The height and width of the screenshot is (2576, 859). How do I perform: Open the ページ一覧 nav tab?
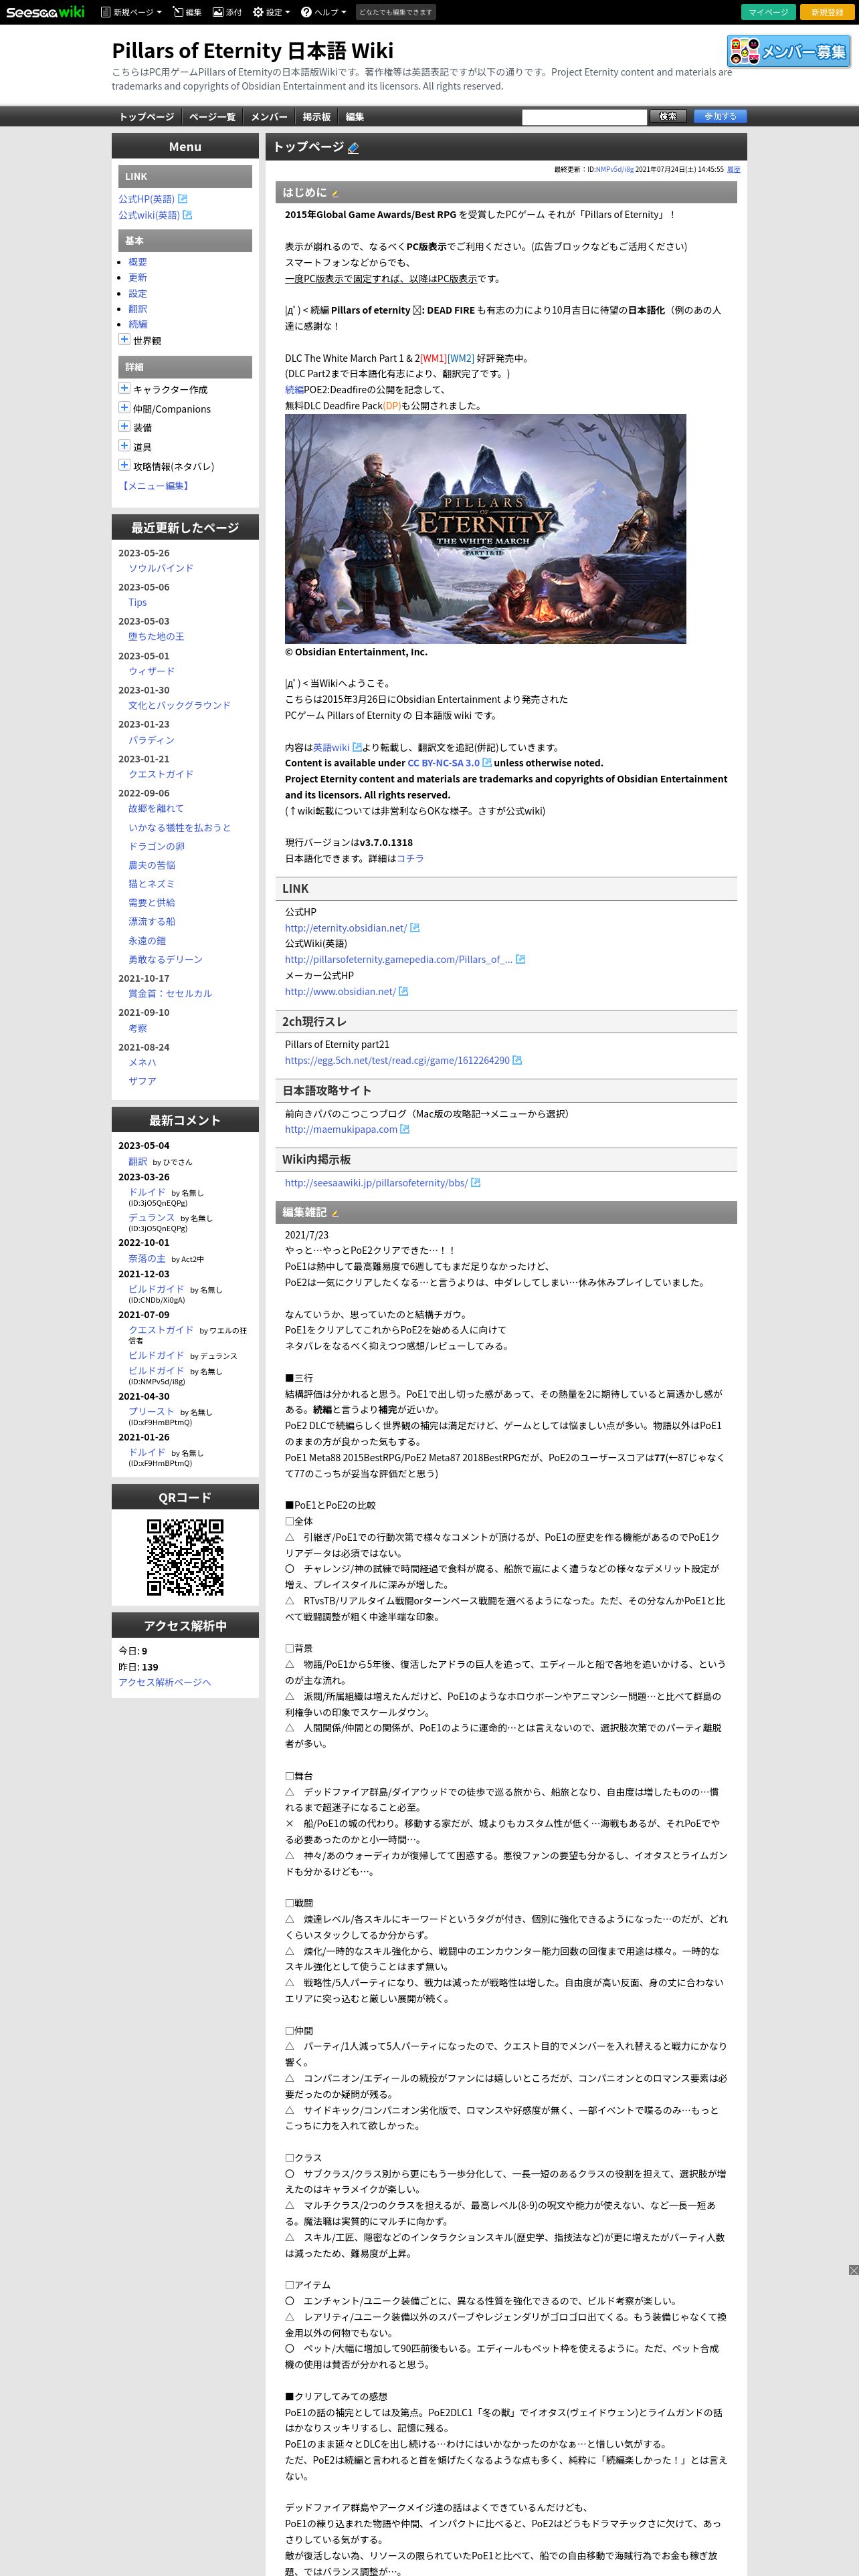click(212, 117)
